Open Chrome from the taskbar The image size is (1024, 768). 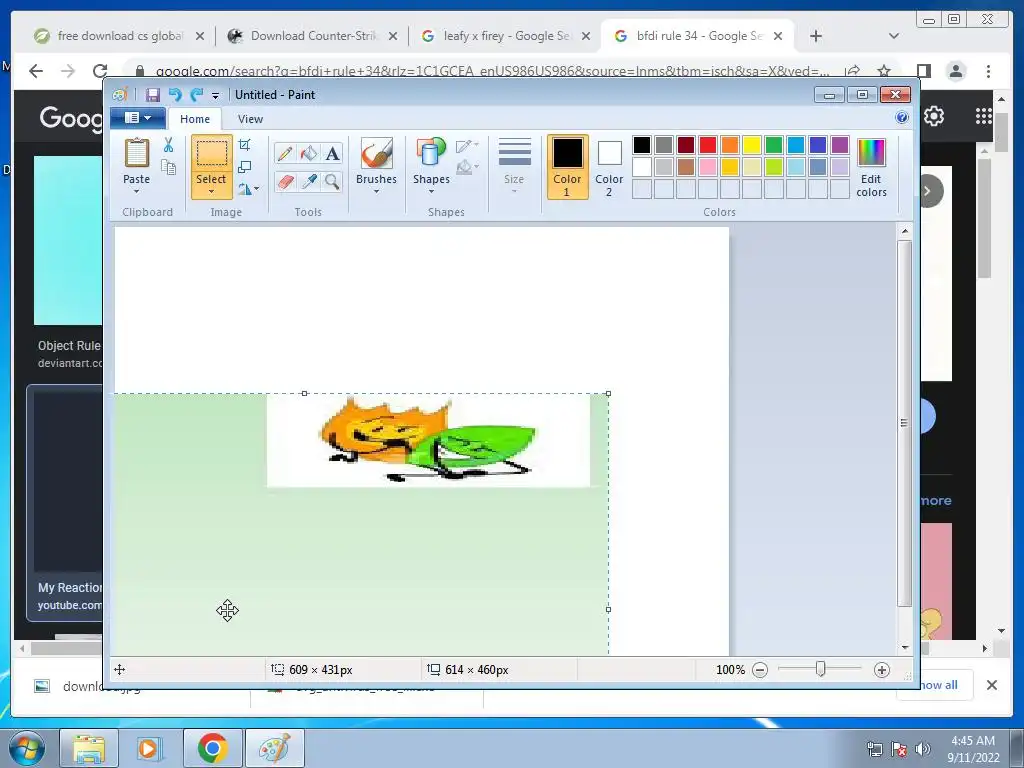point(213,748)
